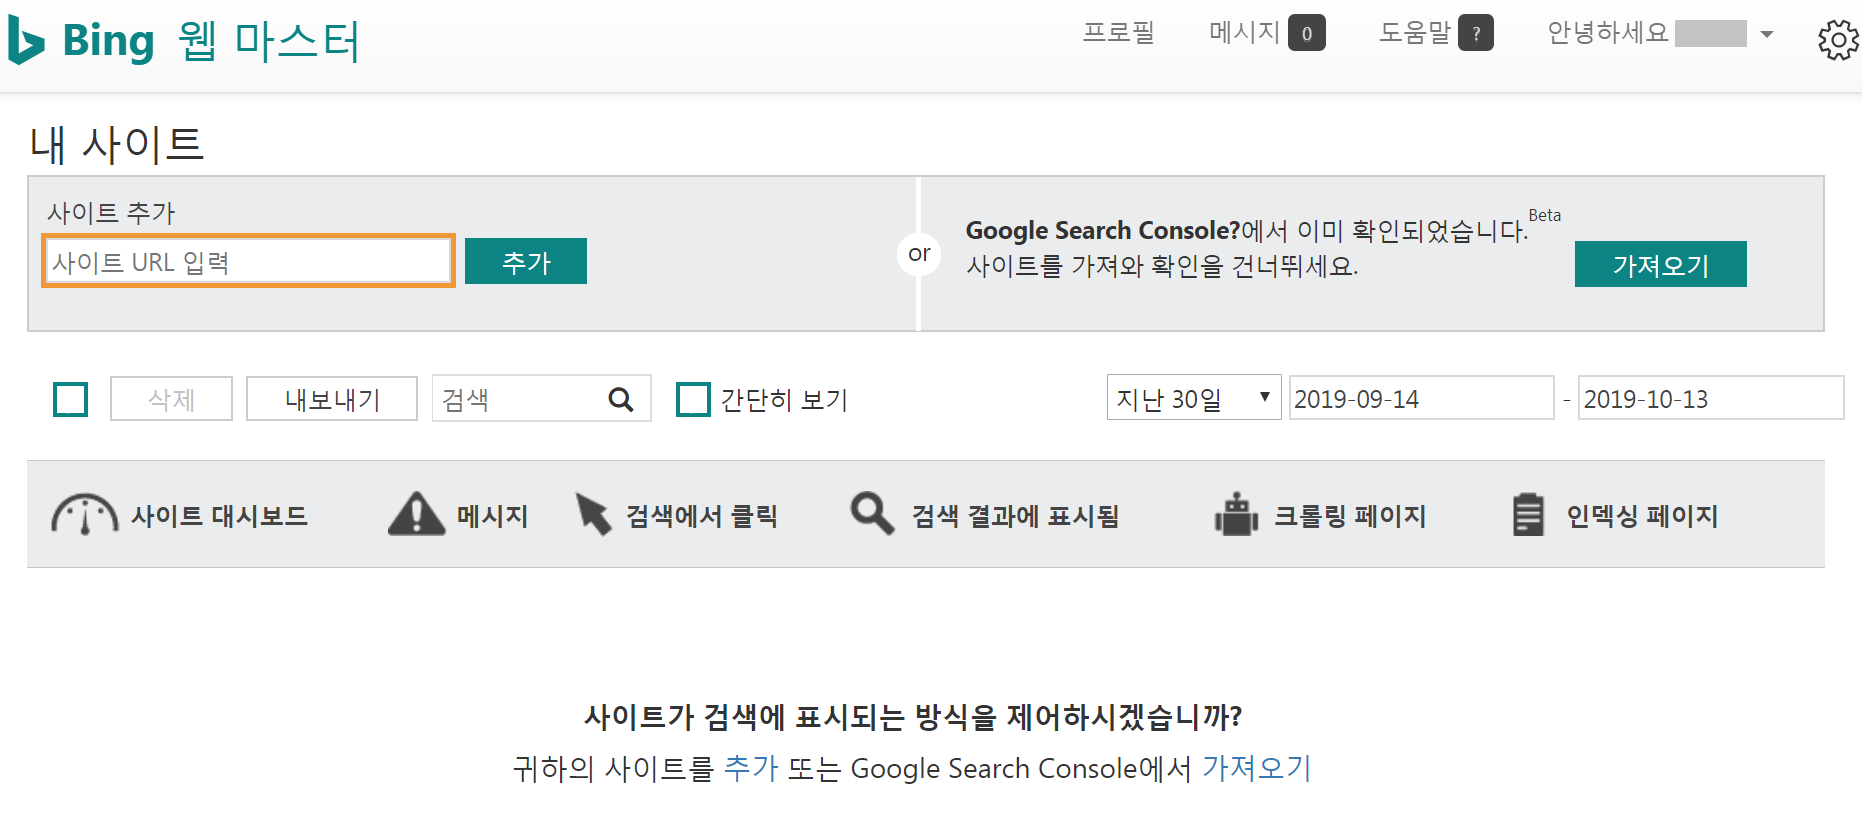Click the 웹 마스터 title text
1862x823 pixels.
268,41
